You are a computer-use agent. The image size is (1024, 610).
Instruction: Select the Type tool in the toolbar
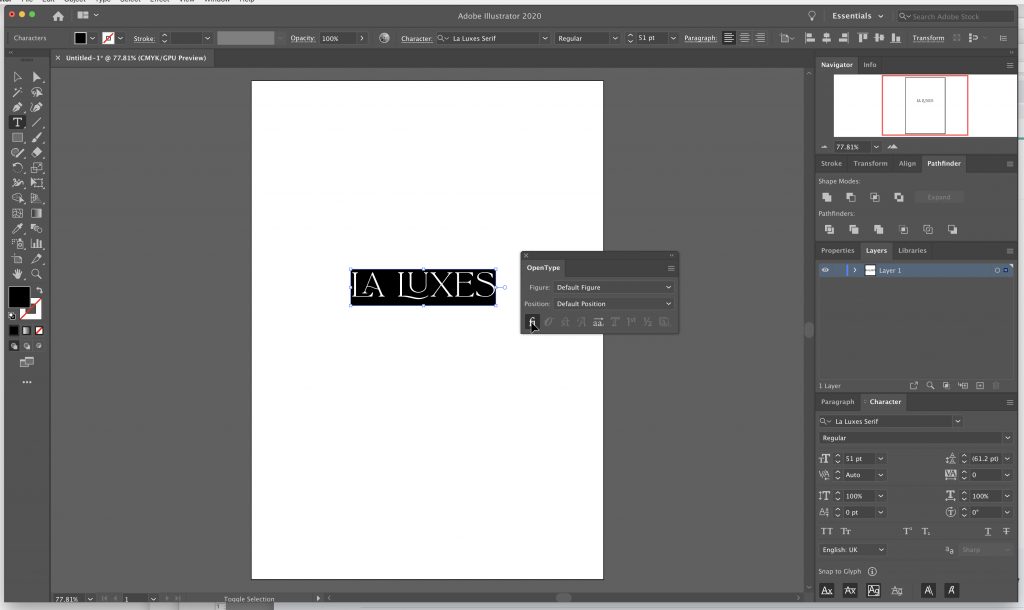pyautogui.click(x=17, y=122)
